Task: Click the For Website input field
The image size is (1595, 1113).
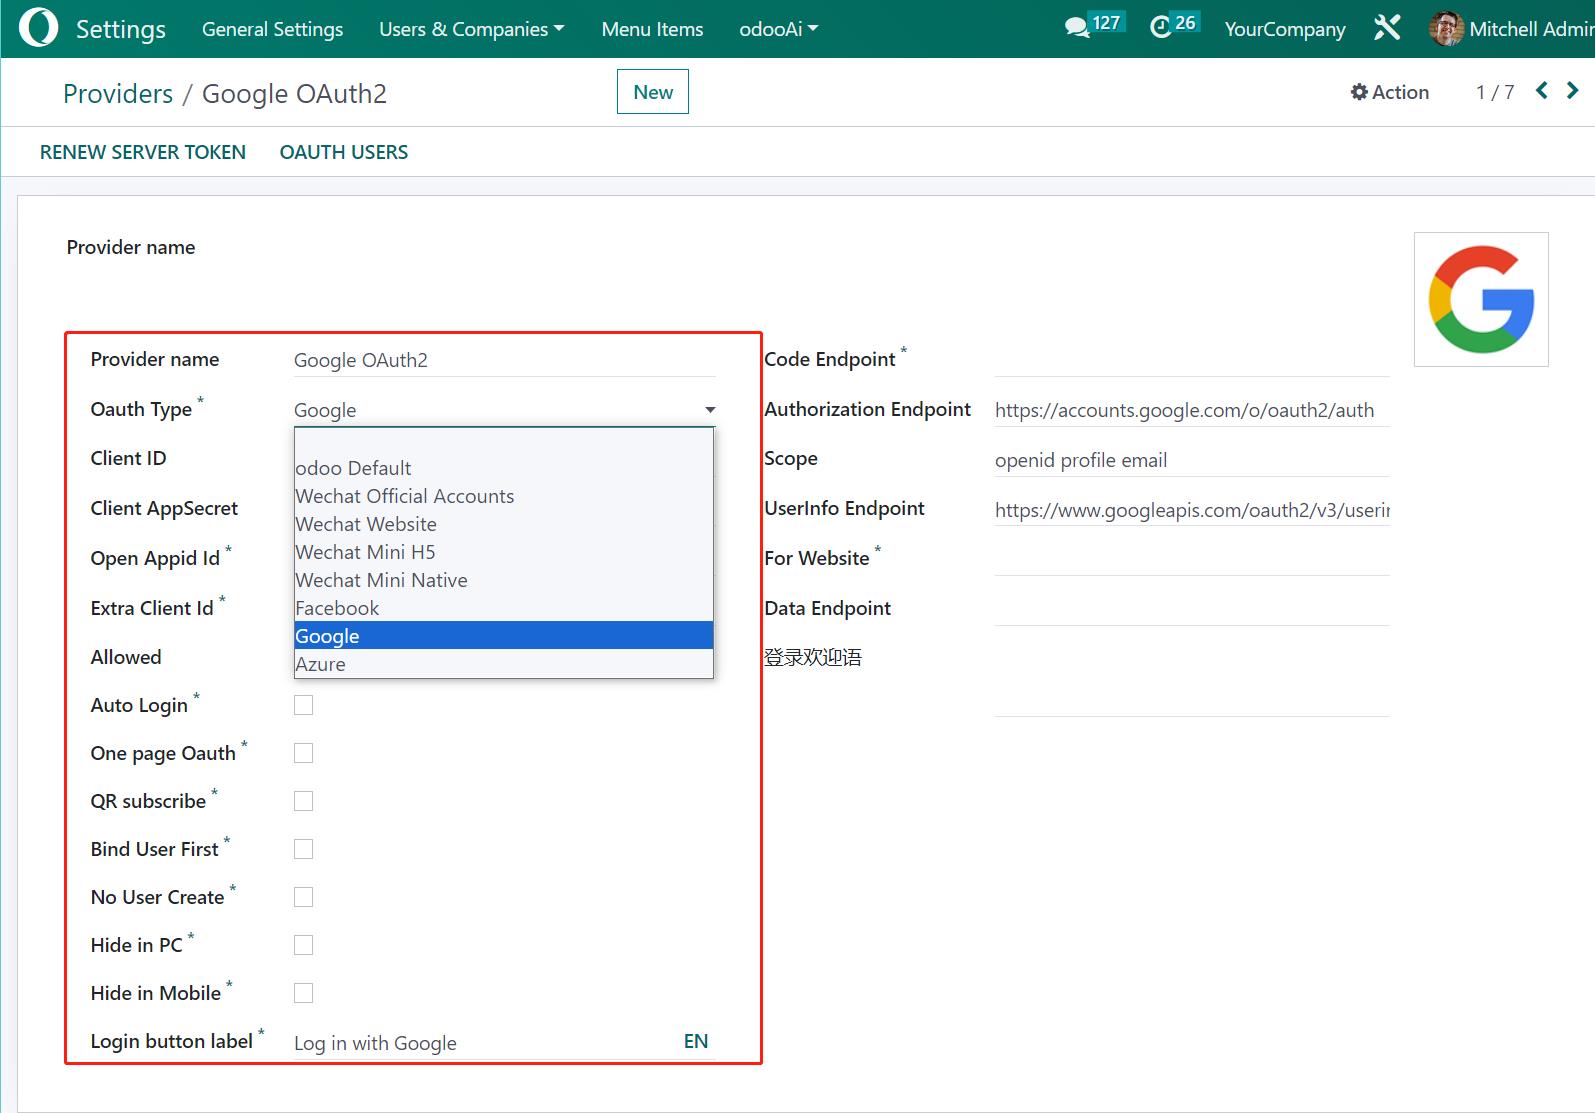Action: click(1192, 559)
